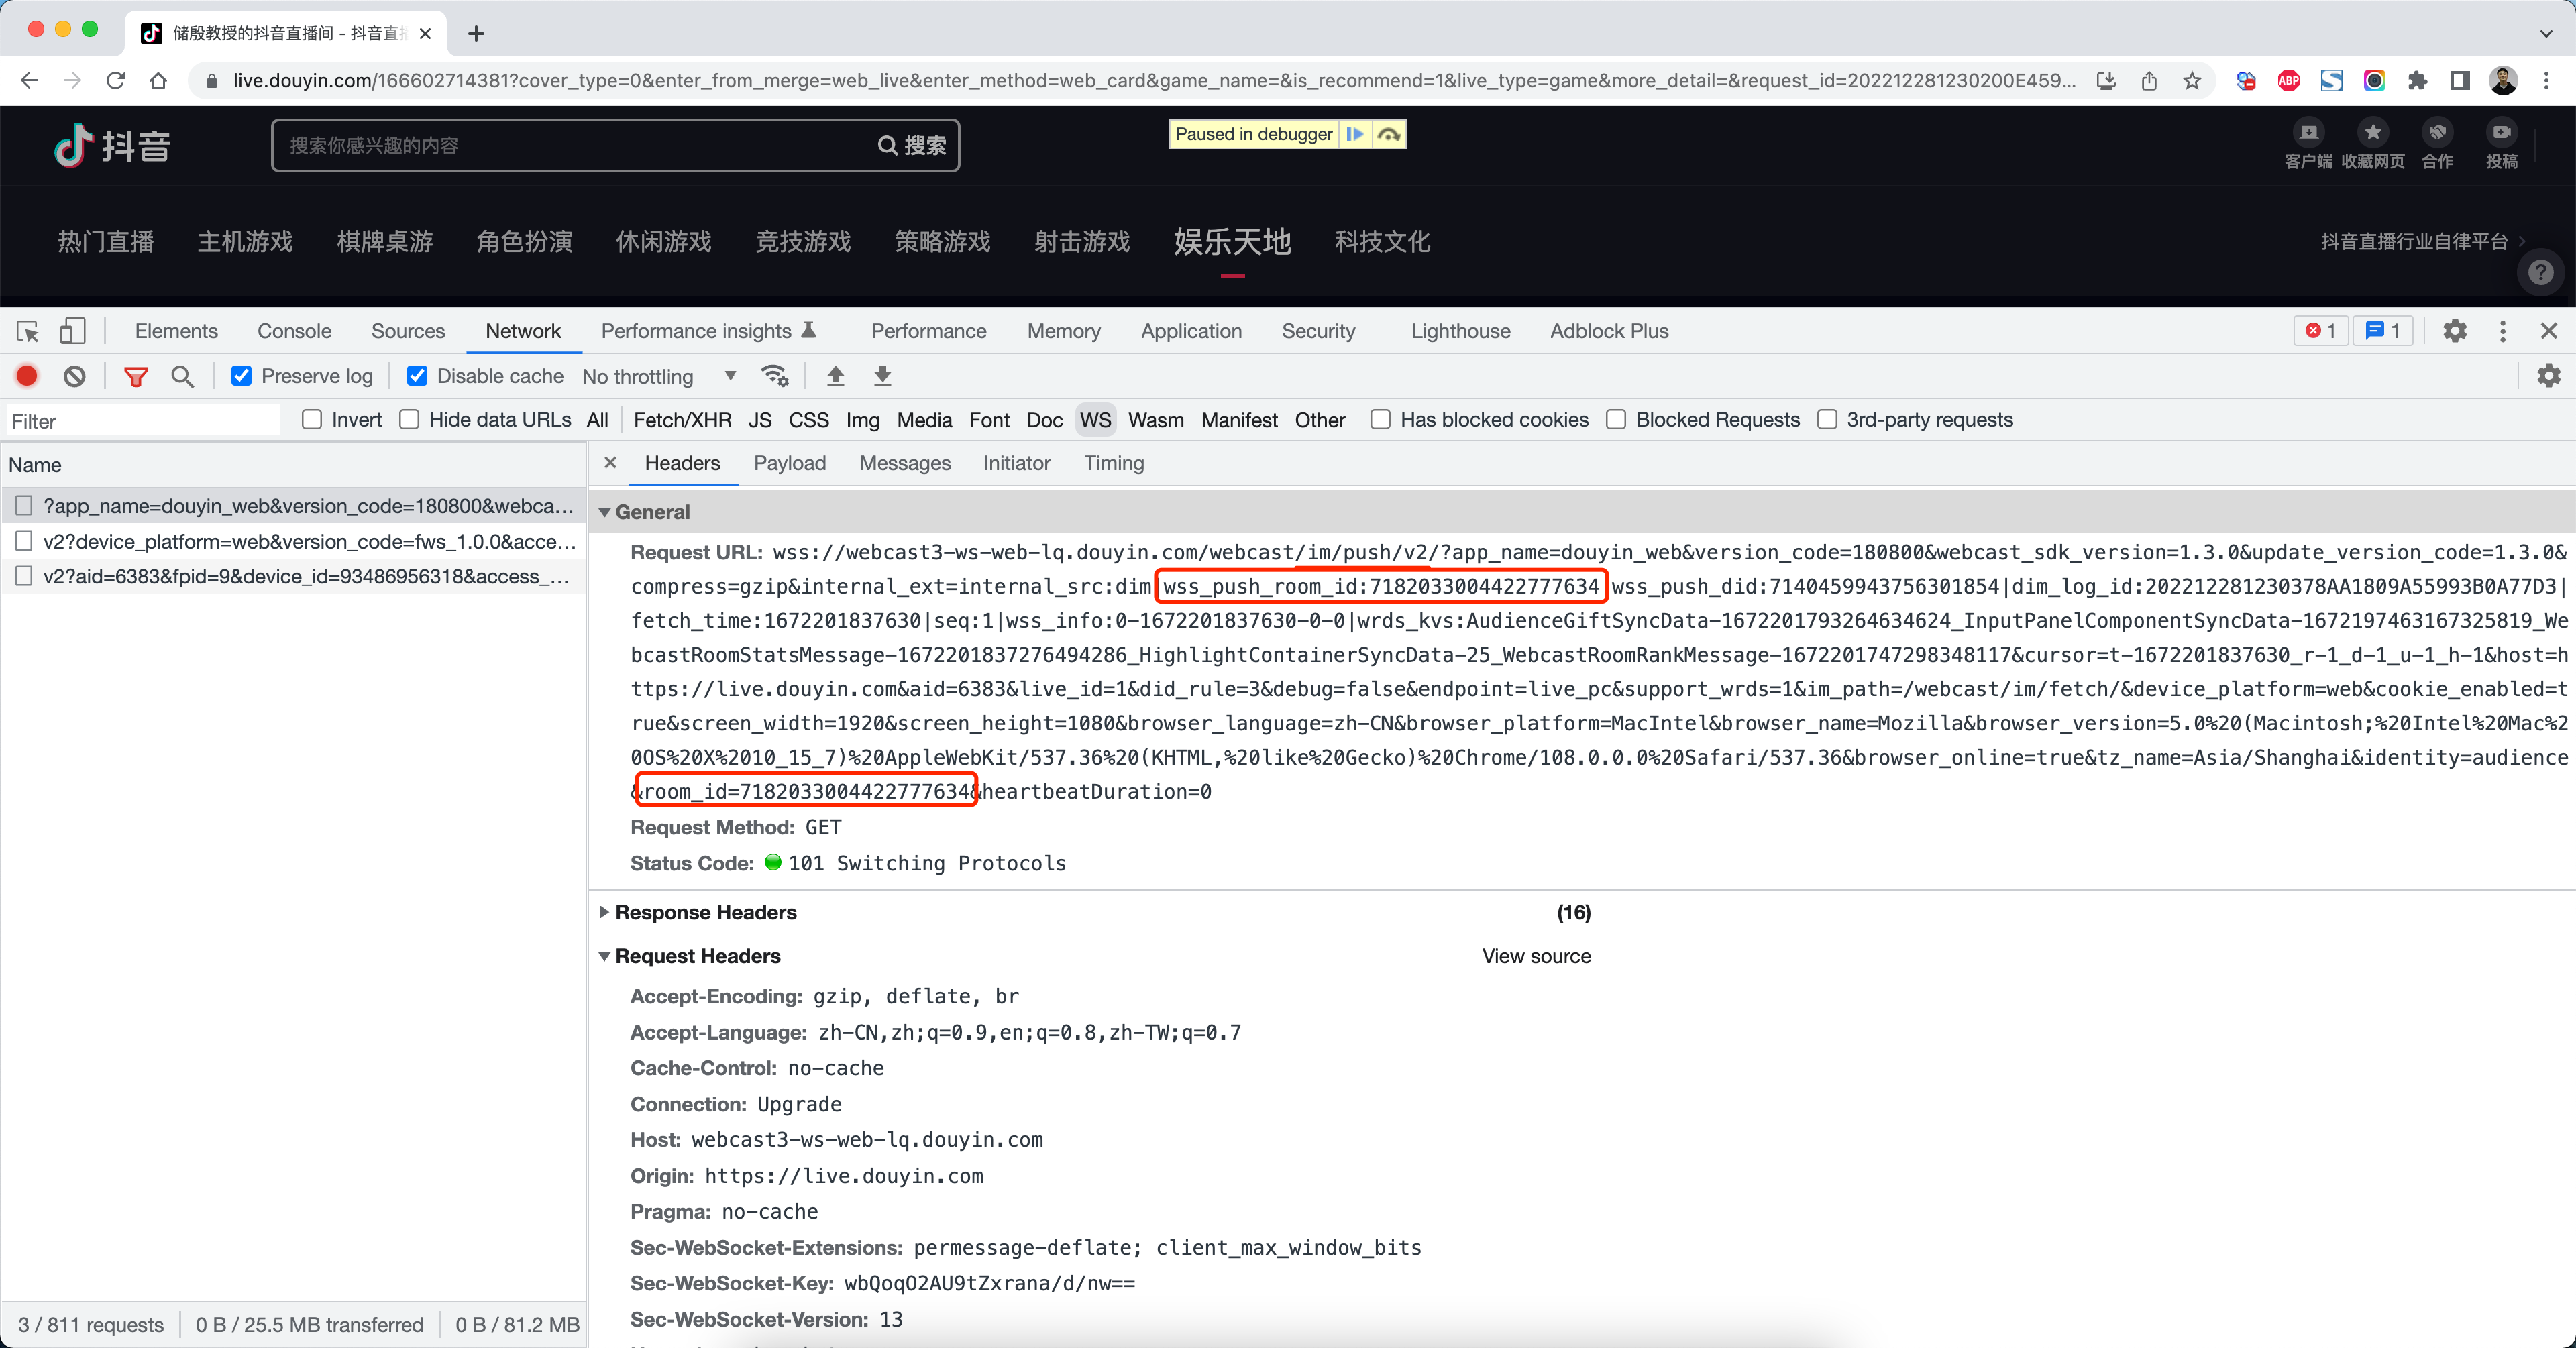This screenshot has height=1348, width=2576.
Task: Check Hide data URLs
Action: 409,420
